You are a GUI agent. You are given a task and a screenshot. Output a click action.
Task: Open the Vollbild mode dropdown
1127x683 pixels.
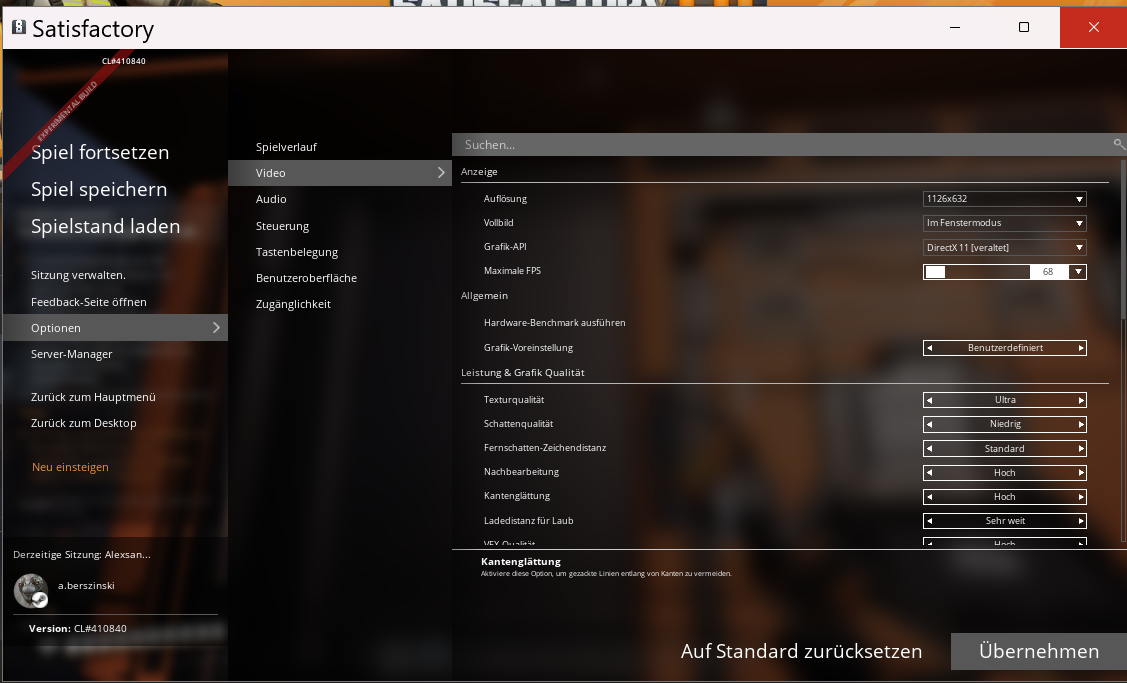1004,223
